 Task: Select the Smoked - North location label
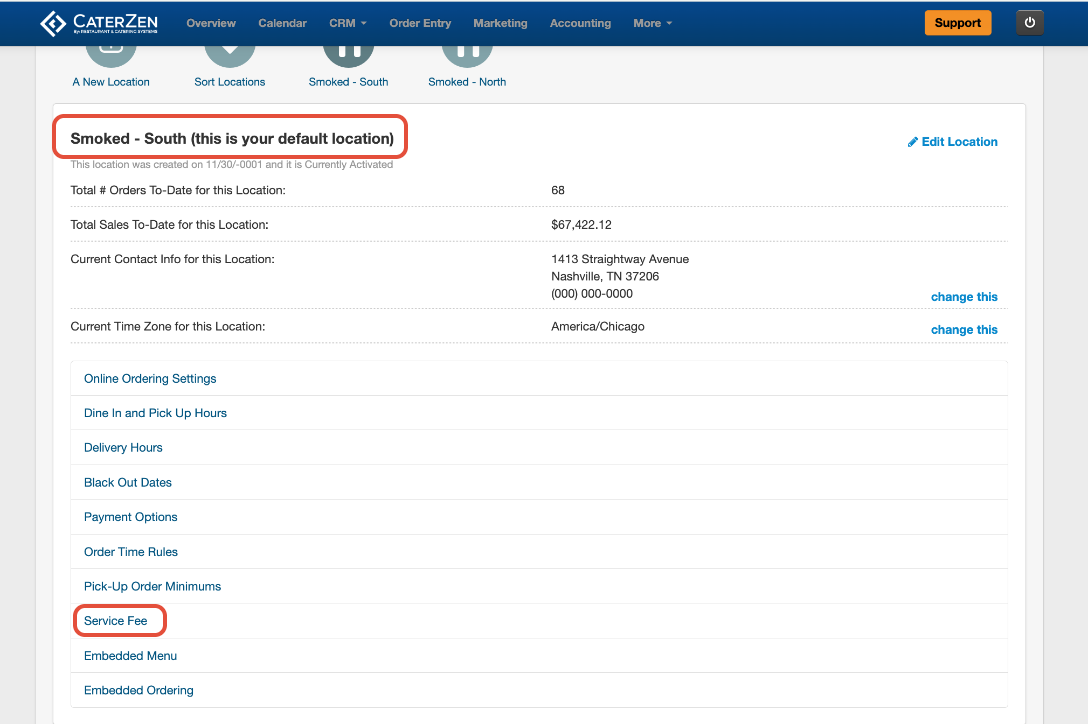point(467,82)
